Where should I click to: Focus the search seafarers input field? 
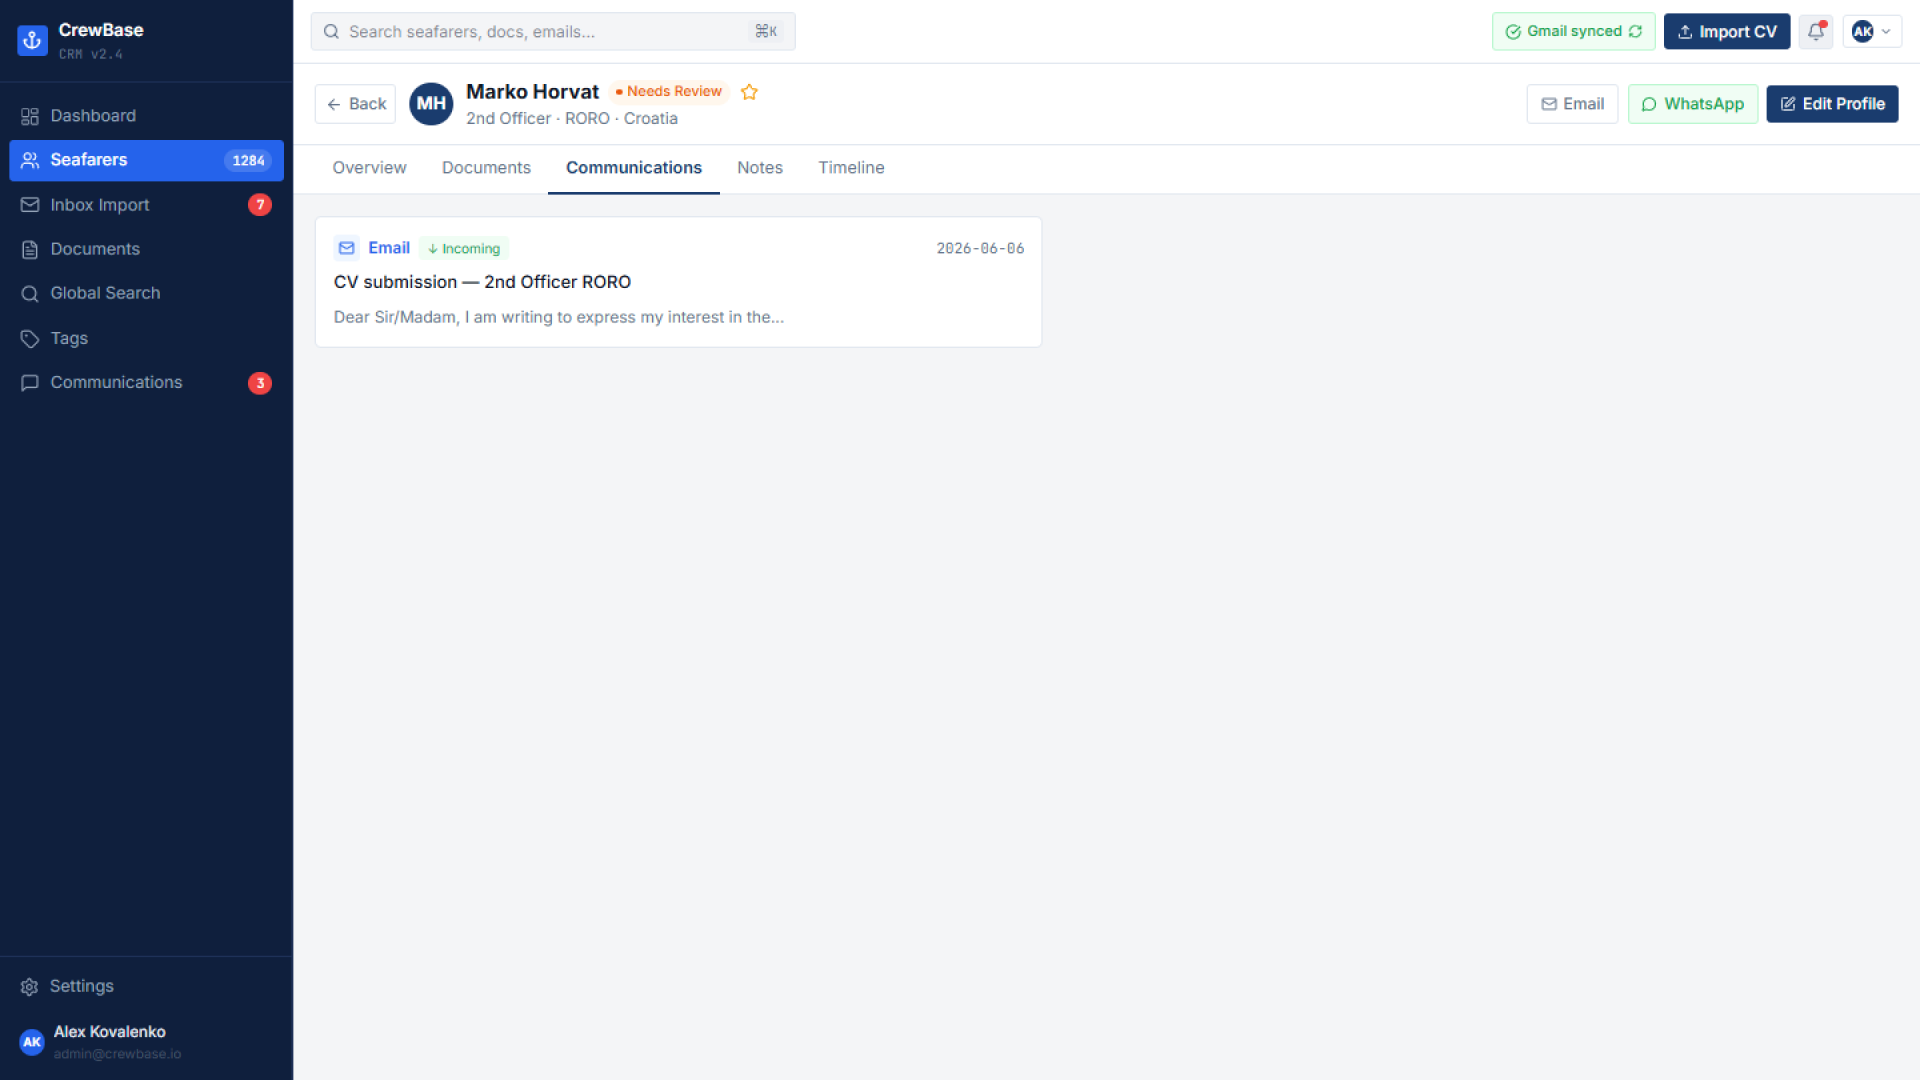click(x=553, y=32)
